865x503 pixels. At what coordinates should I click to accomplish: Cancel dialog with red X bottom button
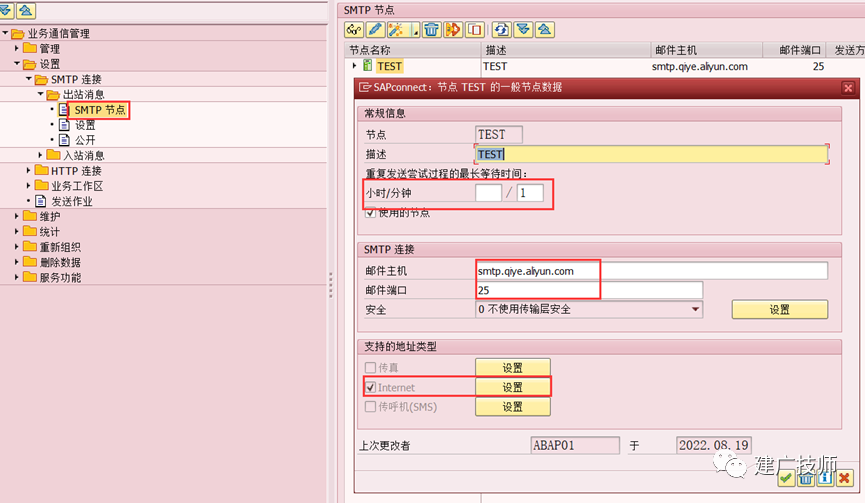[x=844, y=478]
